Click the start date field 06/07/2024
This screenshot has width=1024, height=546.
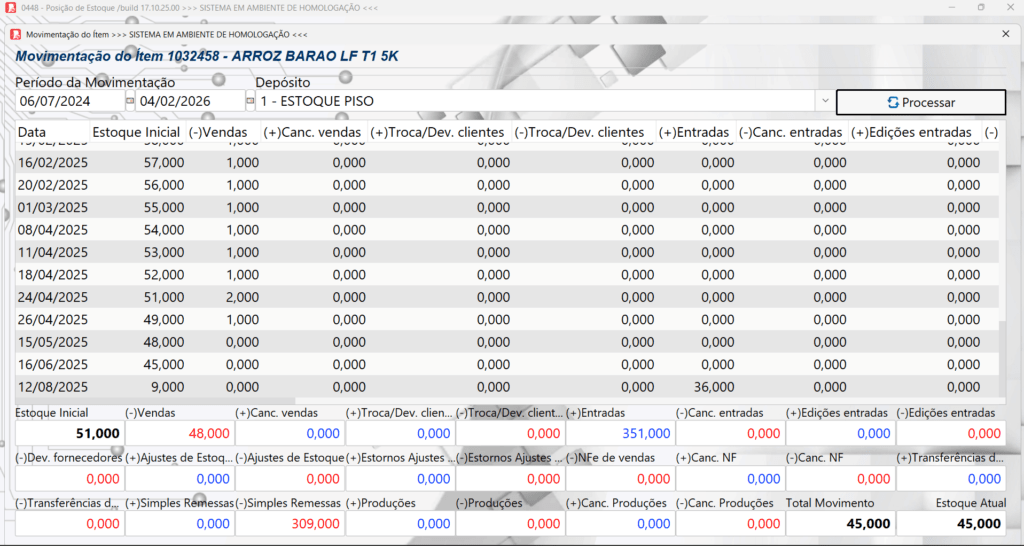point(68,102)
